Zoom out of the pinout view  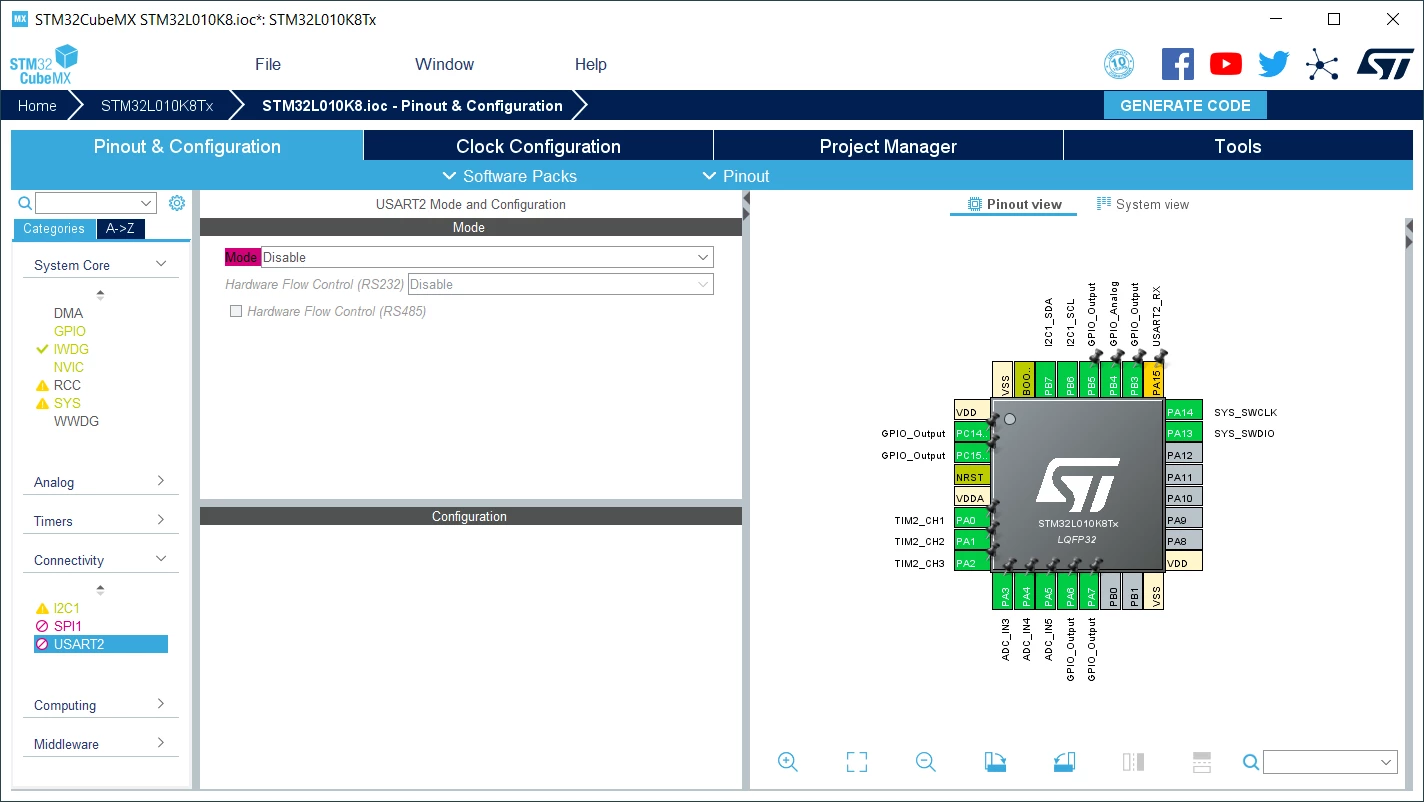pos(926,762)
